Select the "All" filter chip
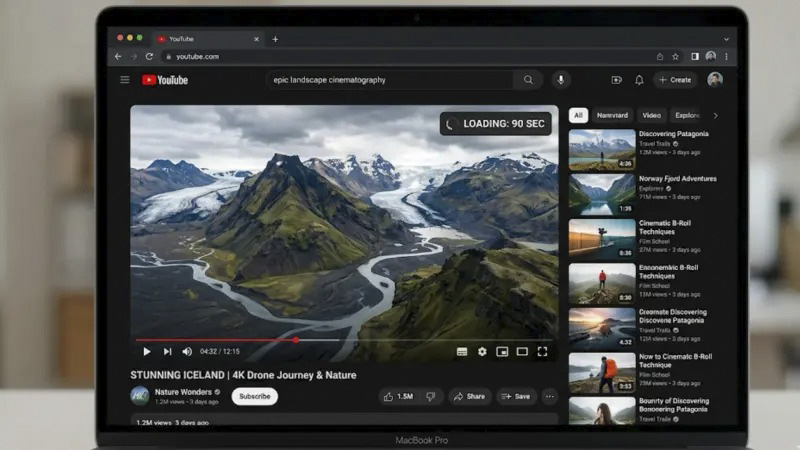800x450 pixels. pos(578,115)
